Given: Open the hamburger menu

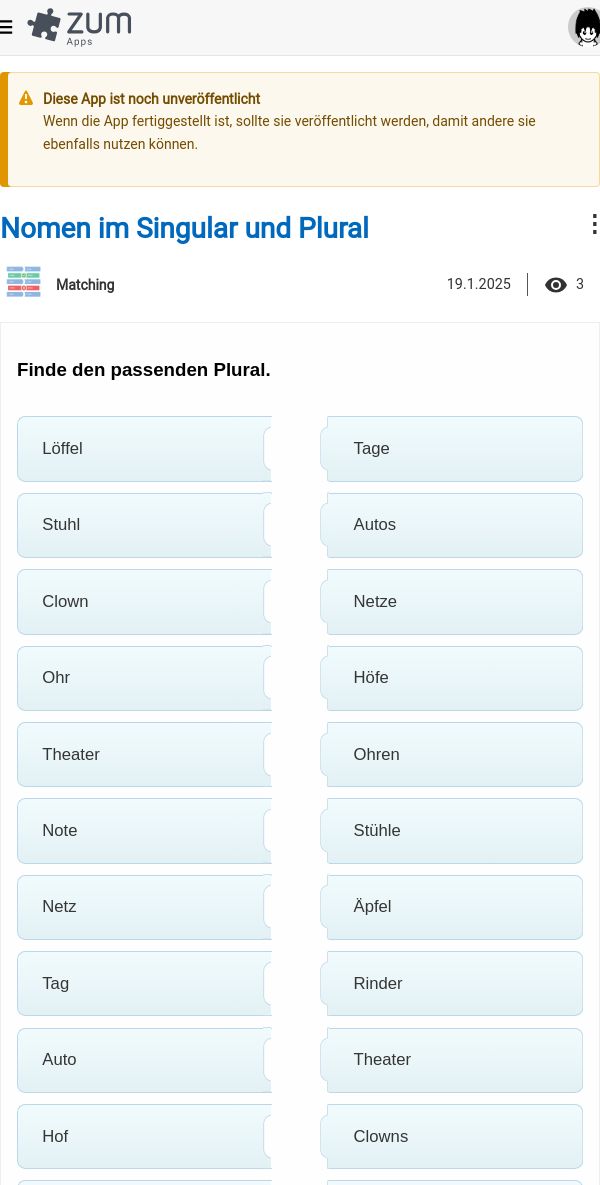Looking at the screenshot, I should [6, 28].
